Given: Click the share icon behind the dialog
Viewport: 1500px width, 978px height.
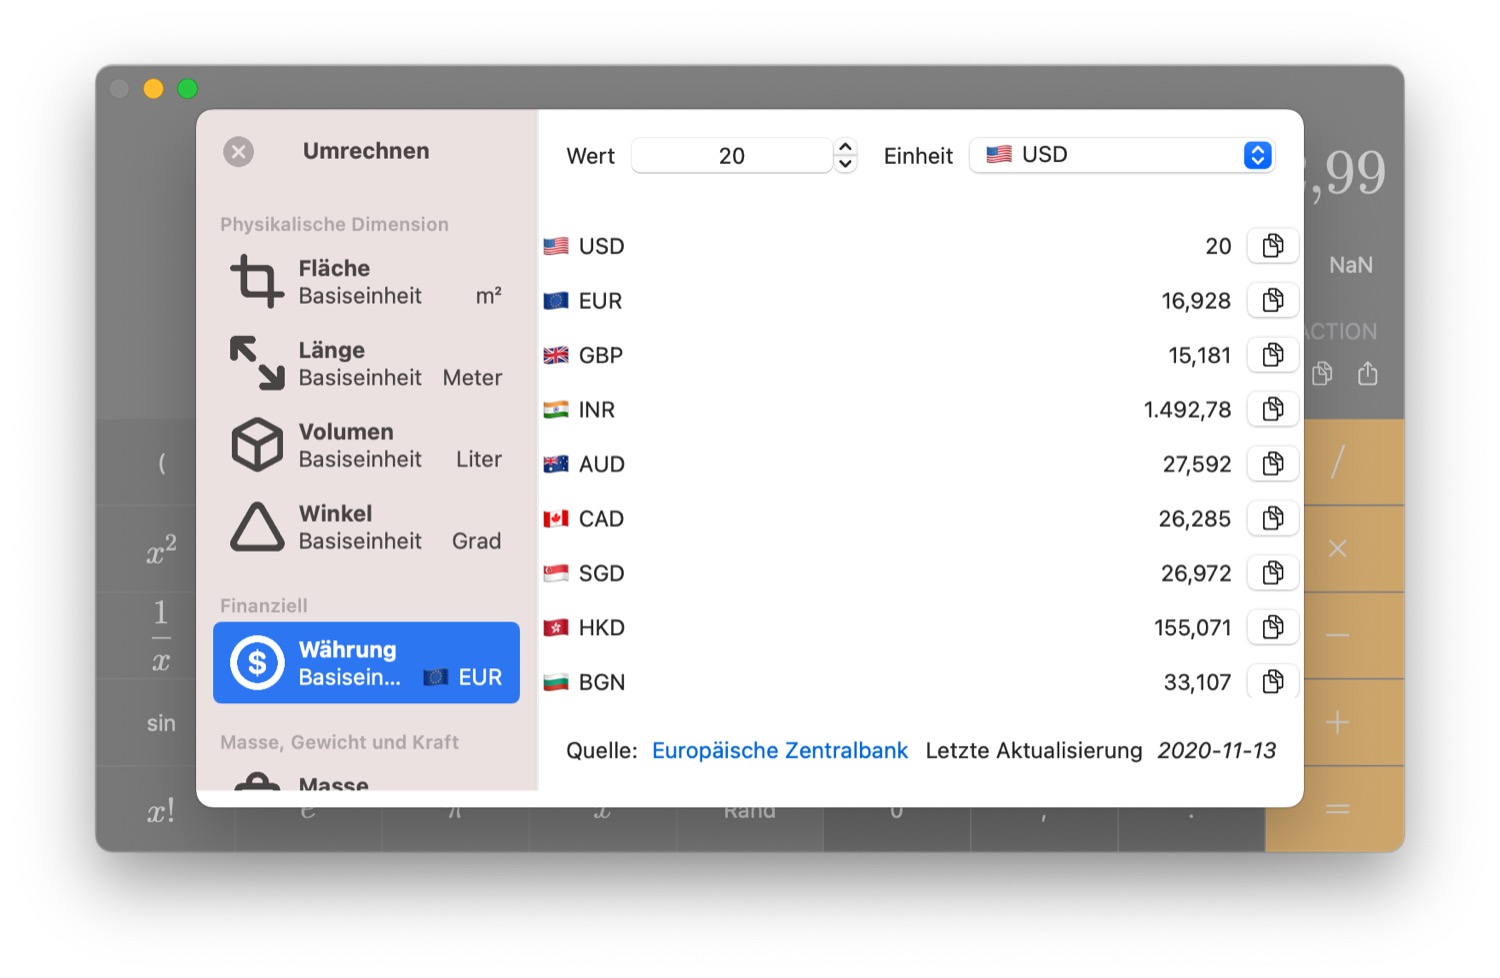Looking at the screenshot, I should [x=1367, y=373].
